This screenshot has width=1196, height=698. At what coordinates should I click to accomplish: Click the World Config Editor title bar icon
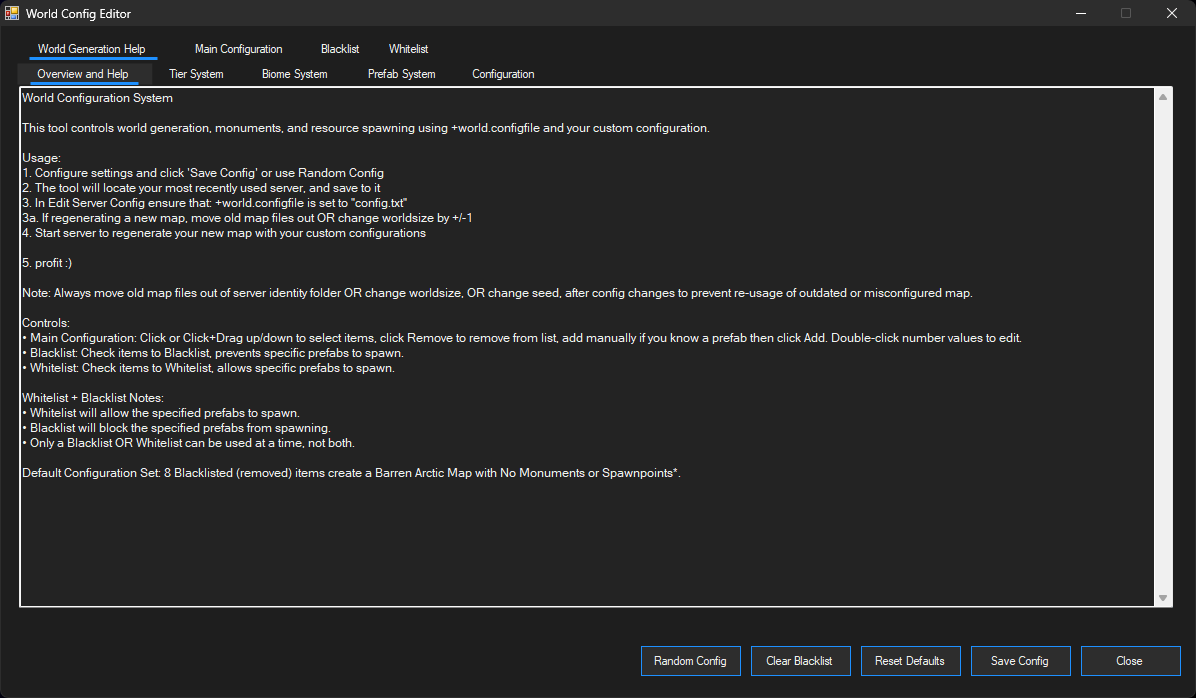tap(14, 13)
